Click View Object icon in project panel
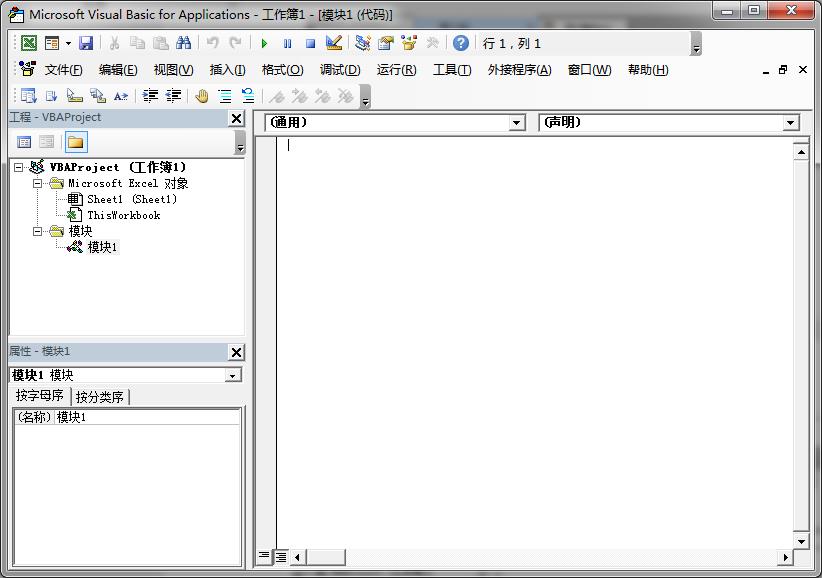 coord(47,142)
